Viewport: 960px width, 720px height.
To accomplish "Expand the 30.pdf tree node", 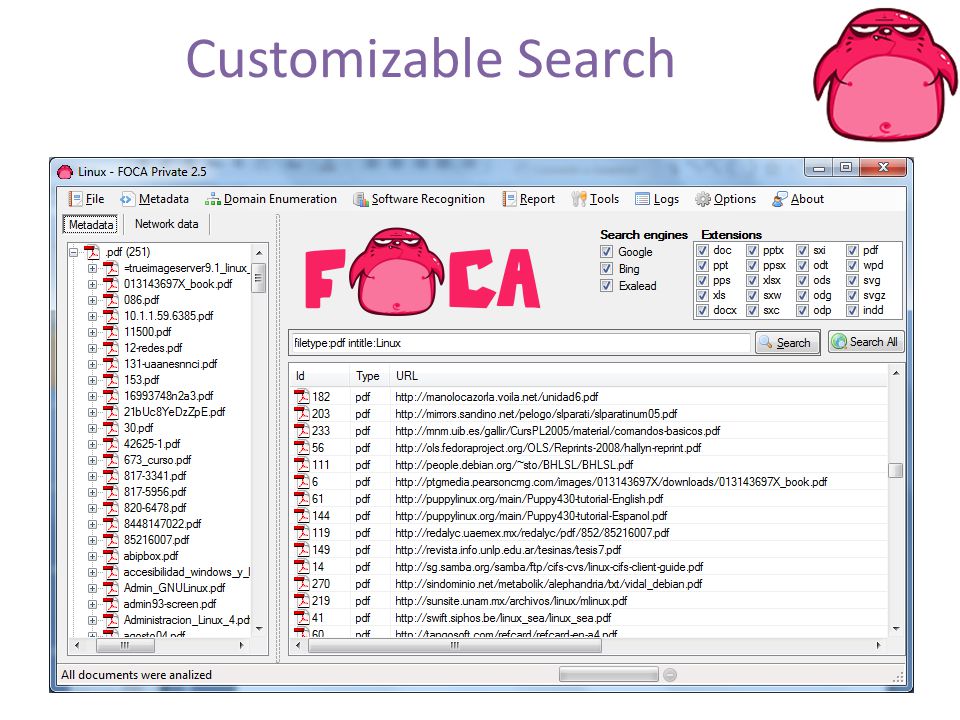I will [92, 428].
